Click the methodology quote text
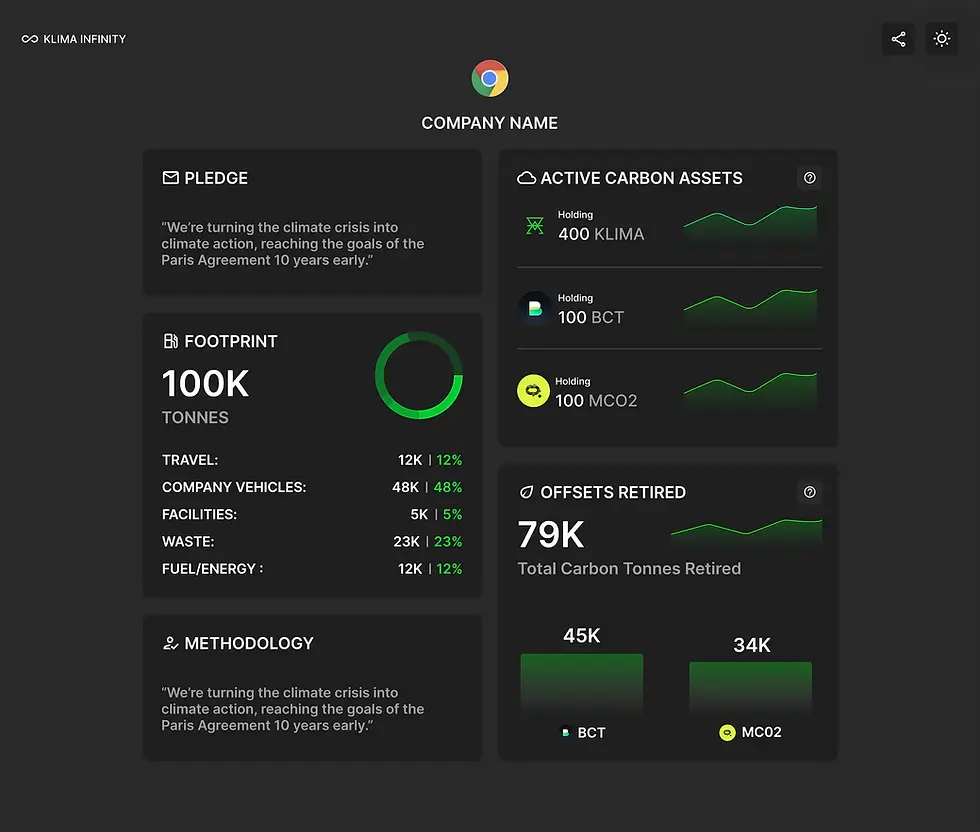980x832 pixels. [x=292, y=709]
